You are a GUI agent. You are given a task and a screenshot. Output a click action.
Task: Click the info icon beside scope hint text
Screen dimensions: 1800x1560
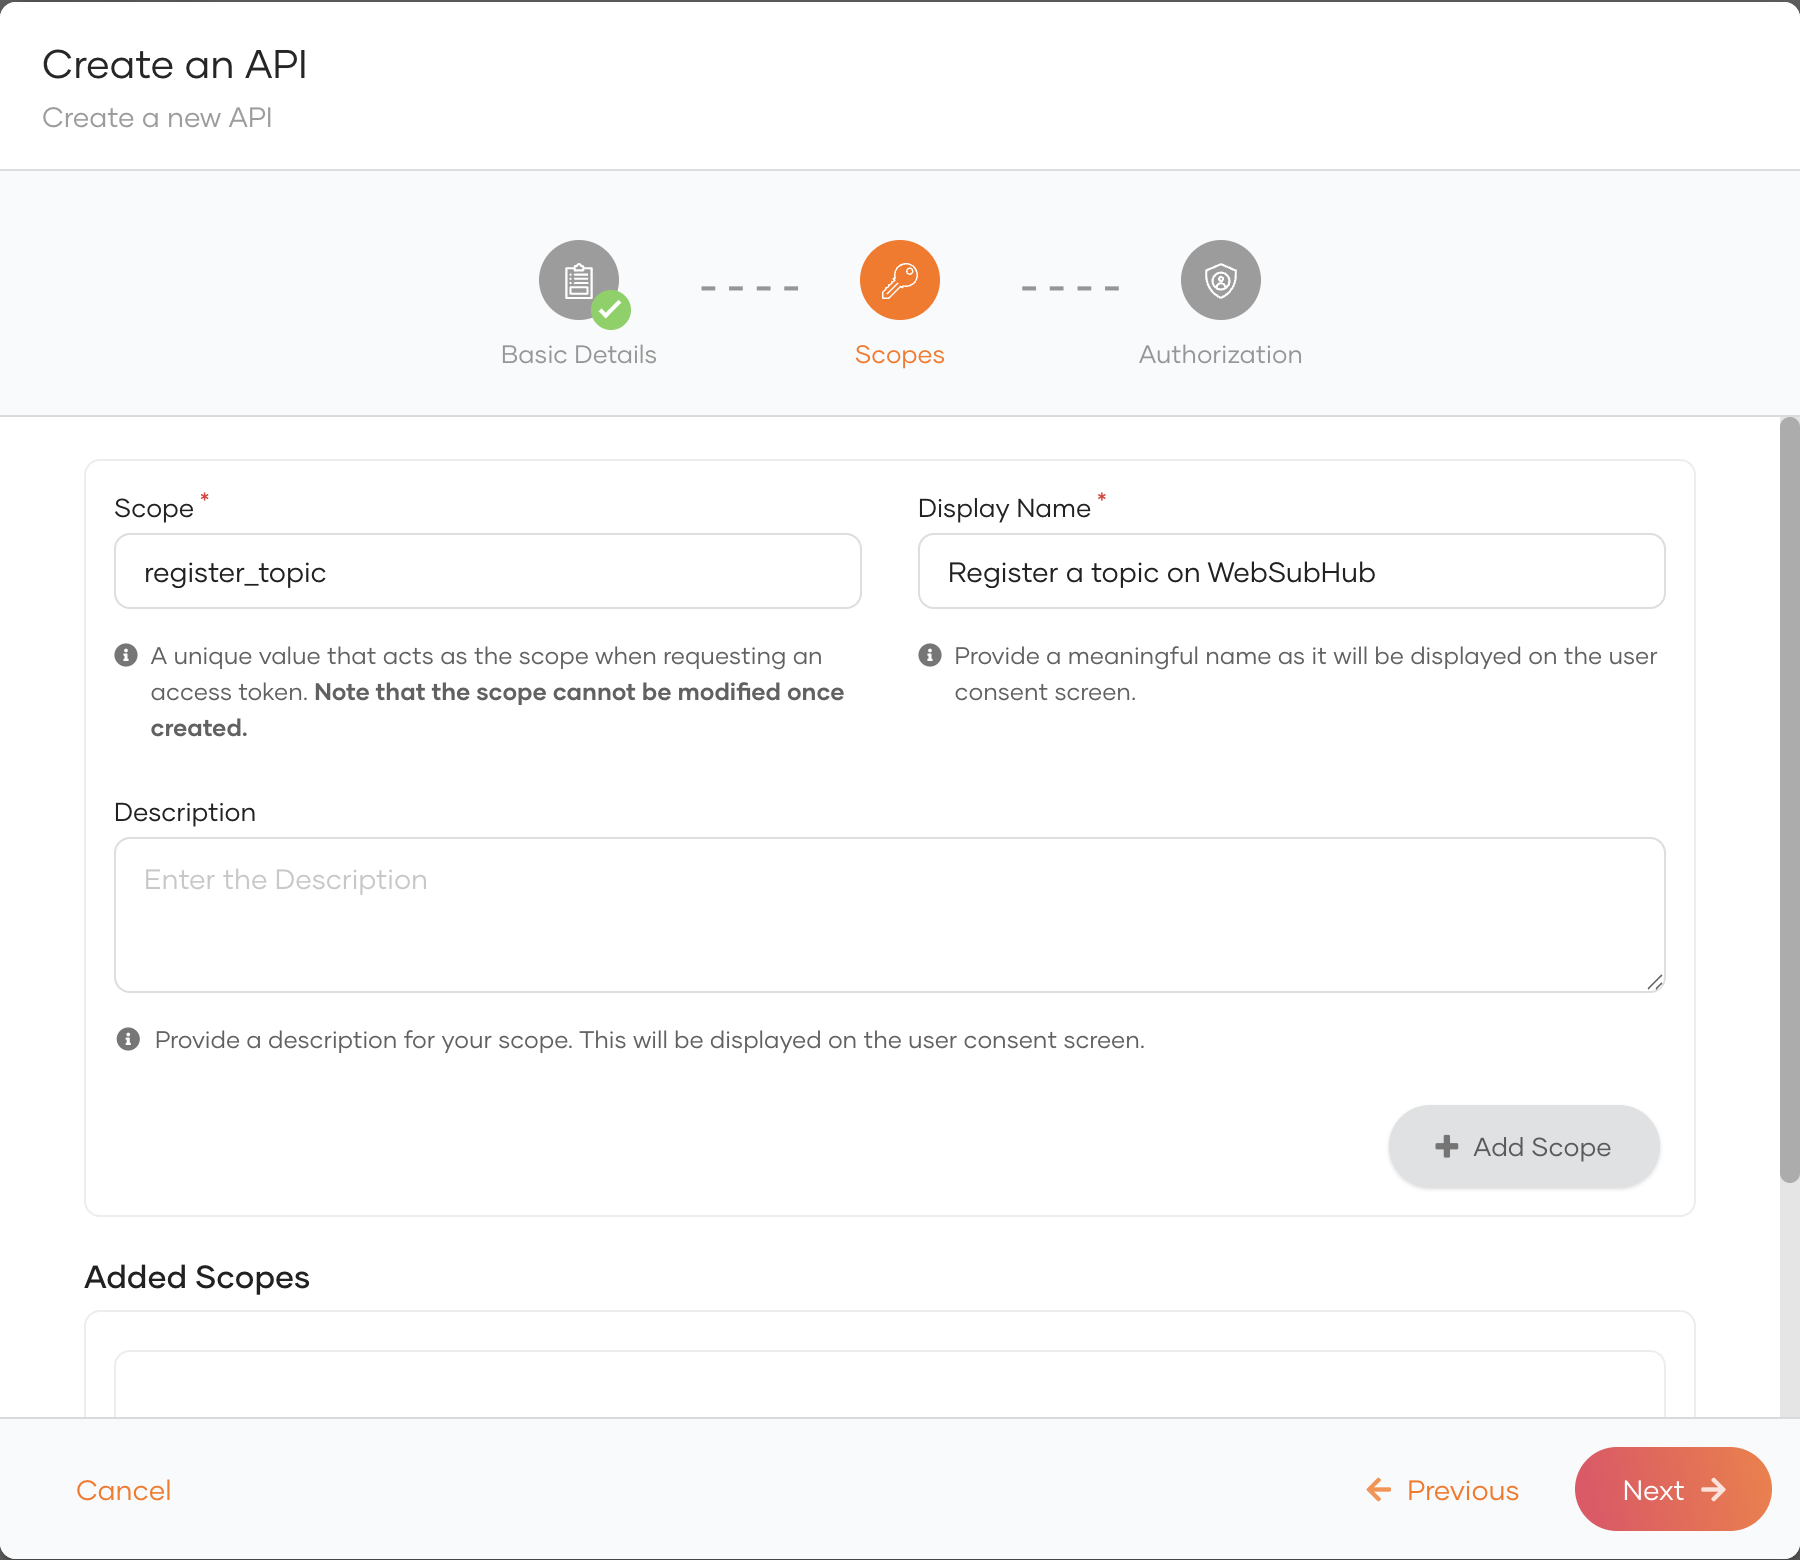tap(126, 656)
